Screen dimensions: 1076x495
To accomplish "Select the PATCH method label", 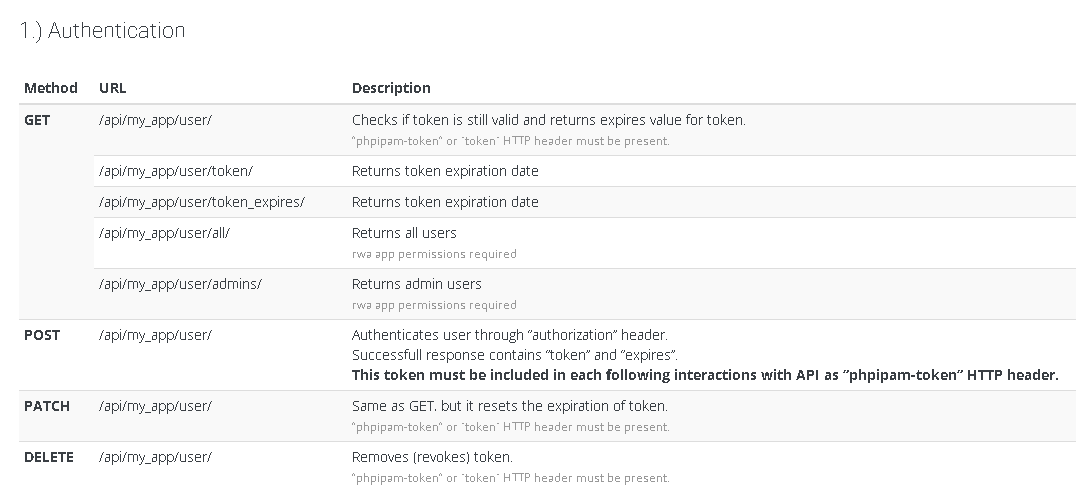I will pos(47,406).
